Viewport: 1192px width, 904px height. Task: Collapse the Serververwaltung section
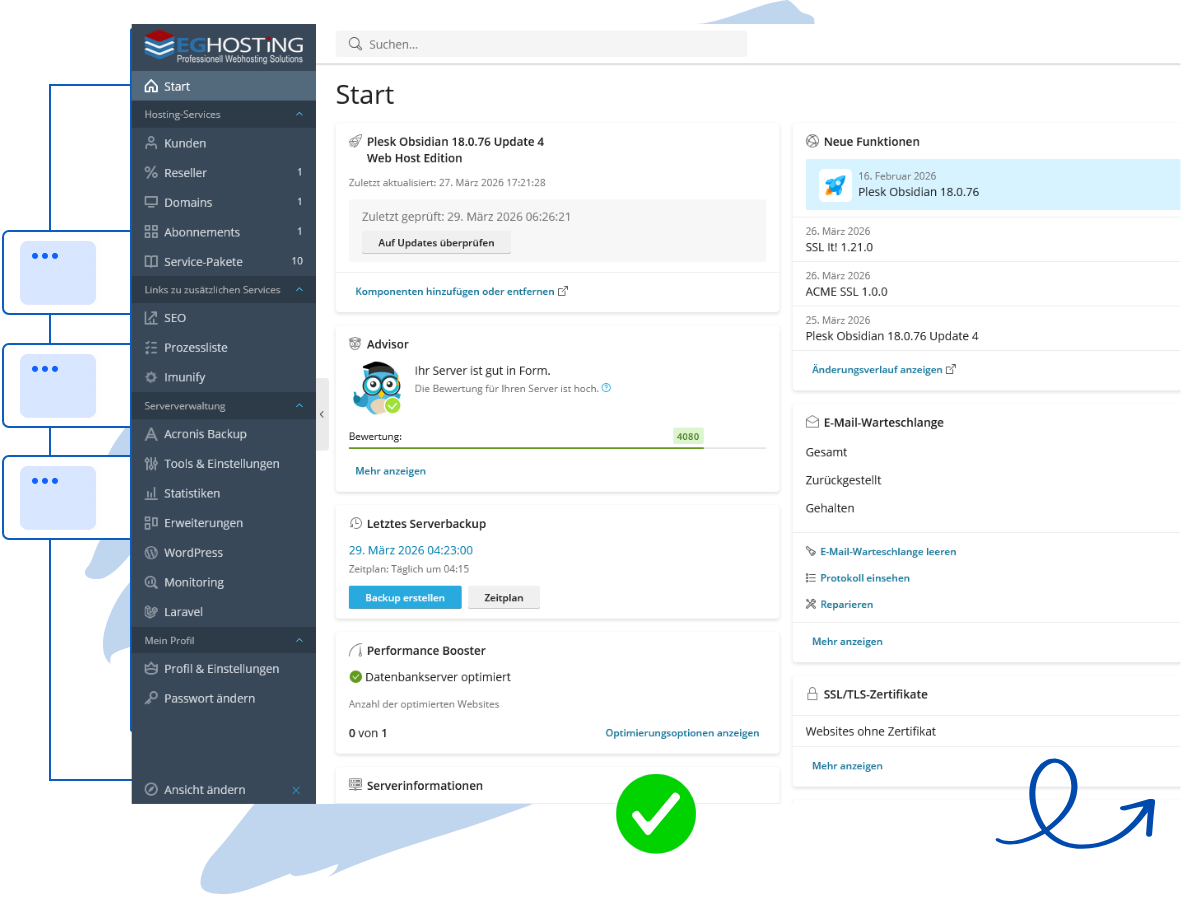(x=298, y=405)
